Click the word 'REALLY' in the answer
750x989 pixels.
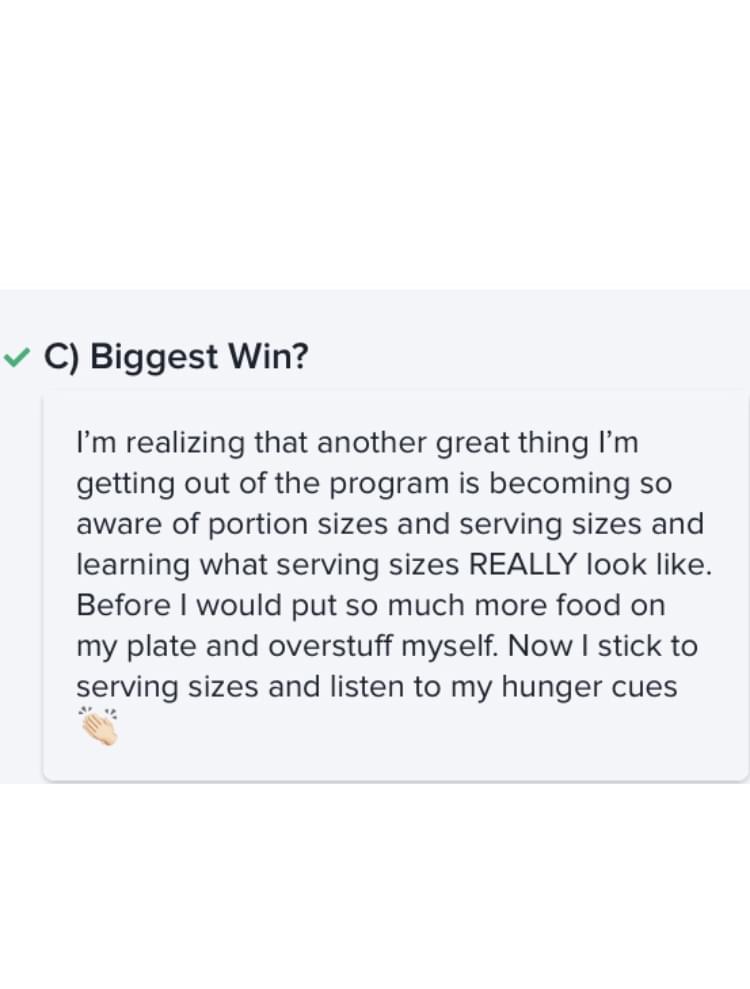click(523, 564)
